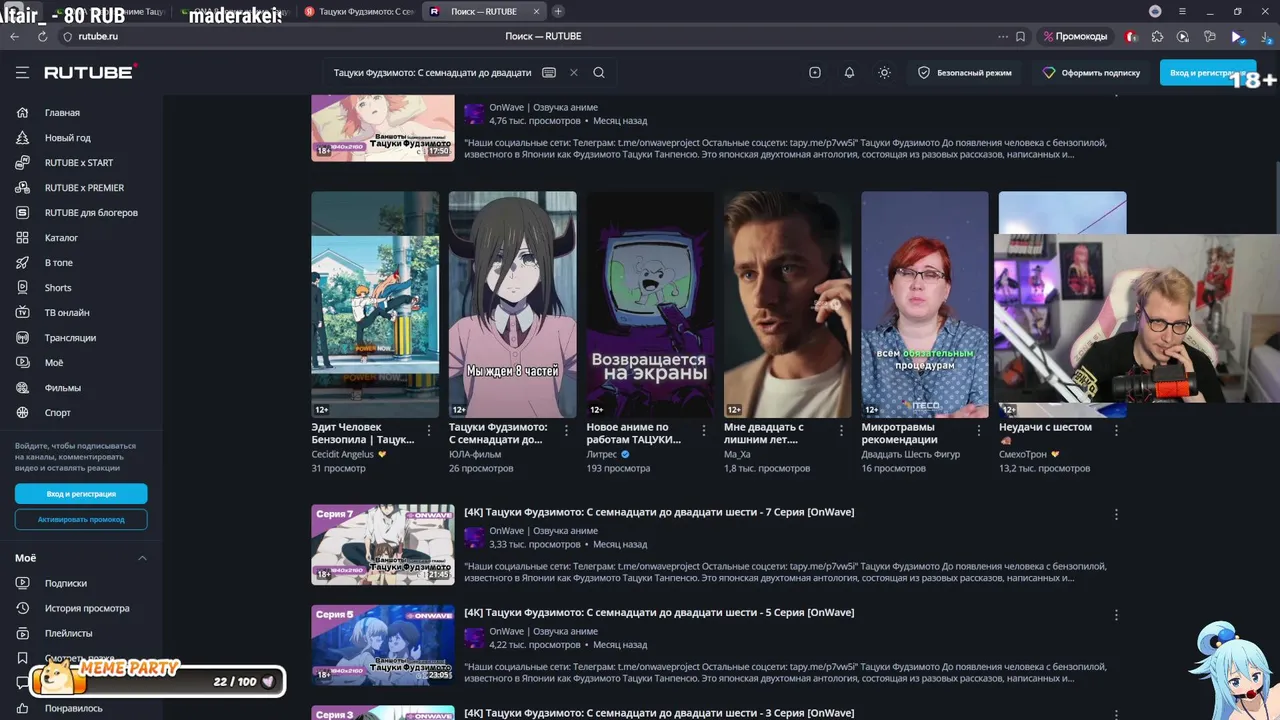Viewport: 1280px width, 720px height.
Task: Open options for ЮЛА-фильм short
Action: (567, 430)
